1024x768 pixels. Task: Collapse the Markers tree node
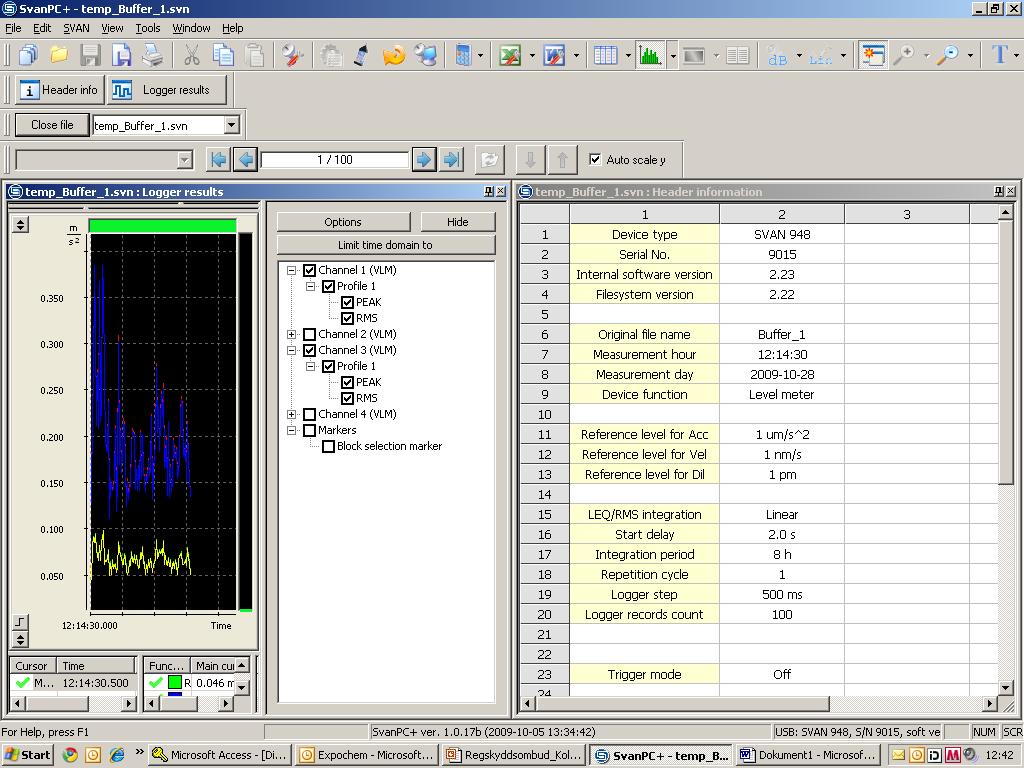[x=291, y=430]
